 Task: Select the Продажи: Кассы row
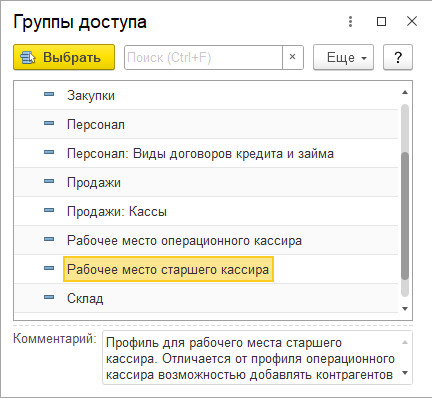206,211
